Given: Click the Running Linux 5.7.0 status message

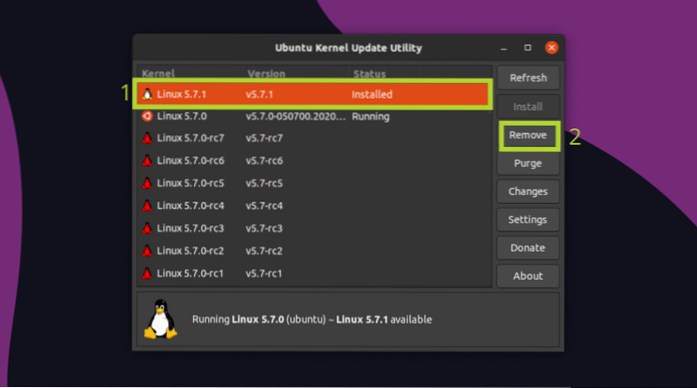Looking at the screenshot, I should tap(312, 320).
